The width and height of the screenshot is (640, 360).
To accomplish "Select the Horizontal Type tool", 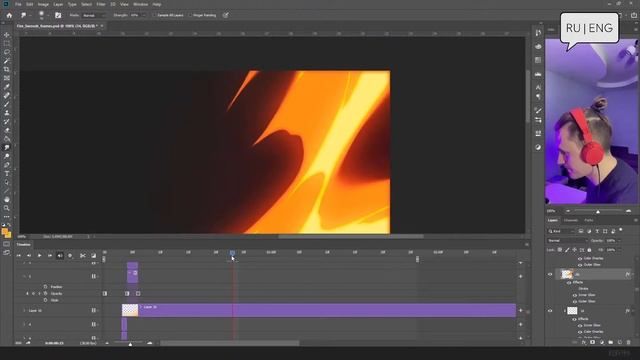I will point(7,173).
